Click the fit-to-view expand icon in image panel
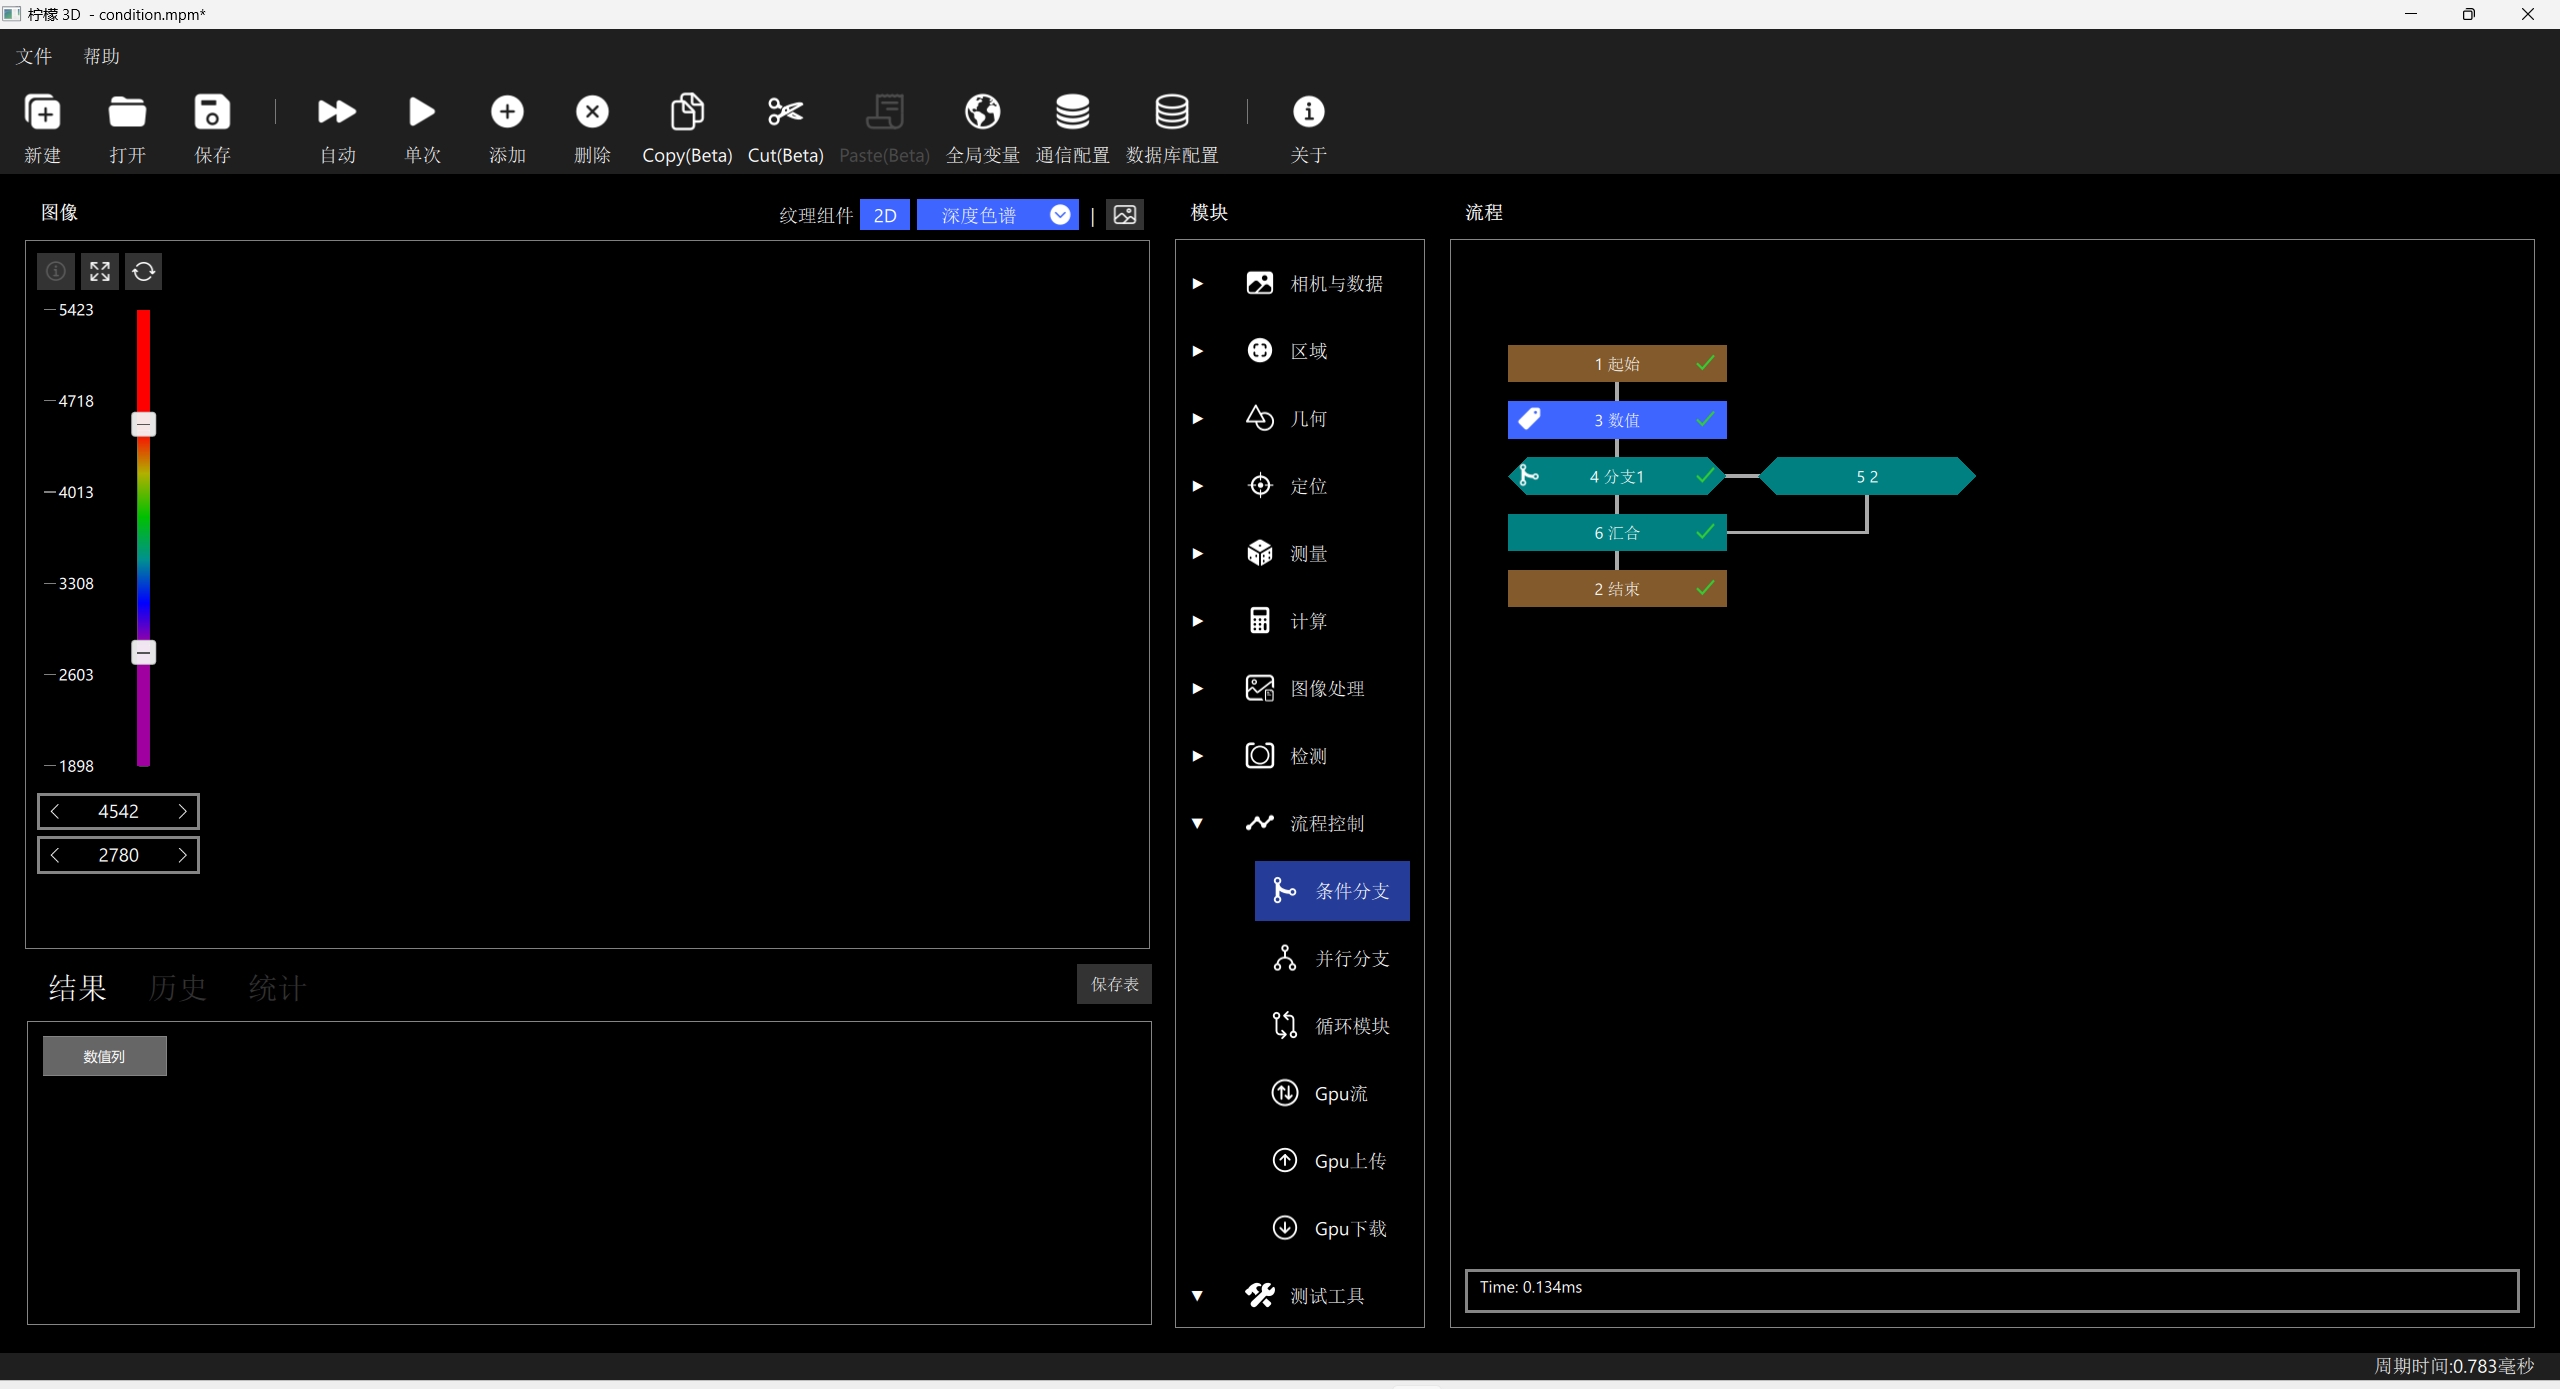 (100, 271)
